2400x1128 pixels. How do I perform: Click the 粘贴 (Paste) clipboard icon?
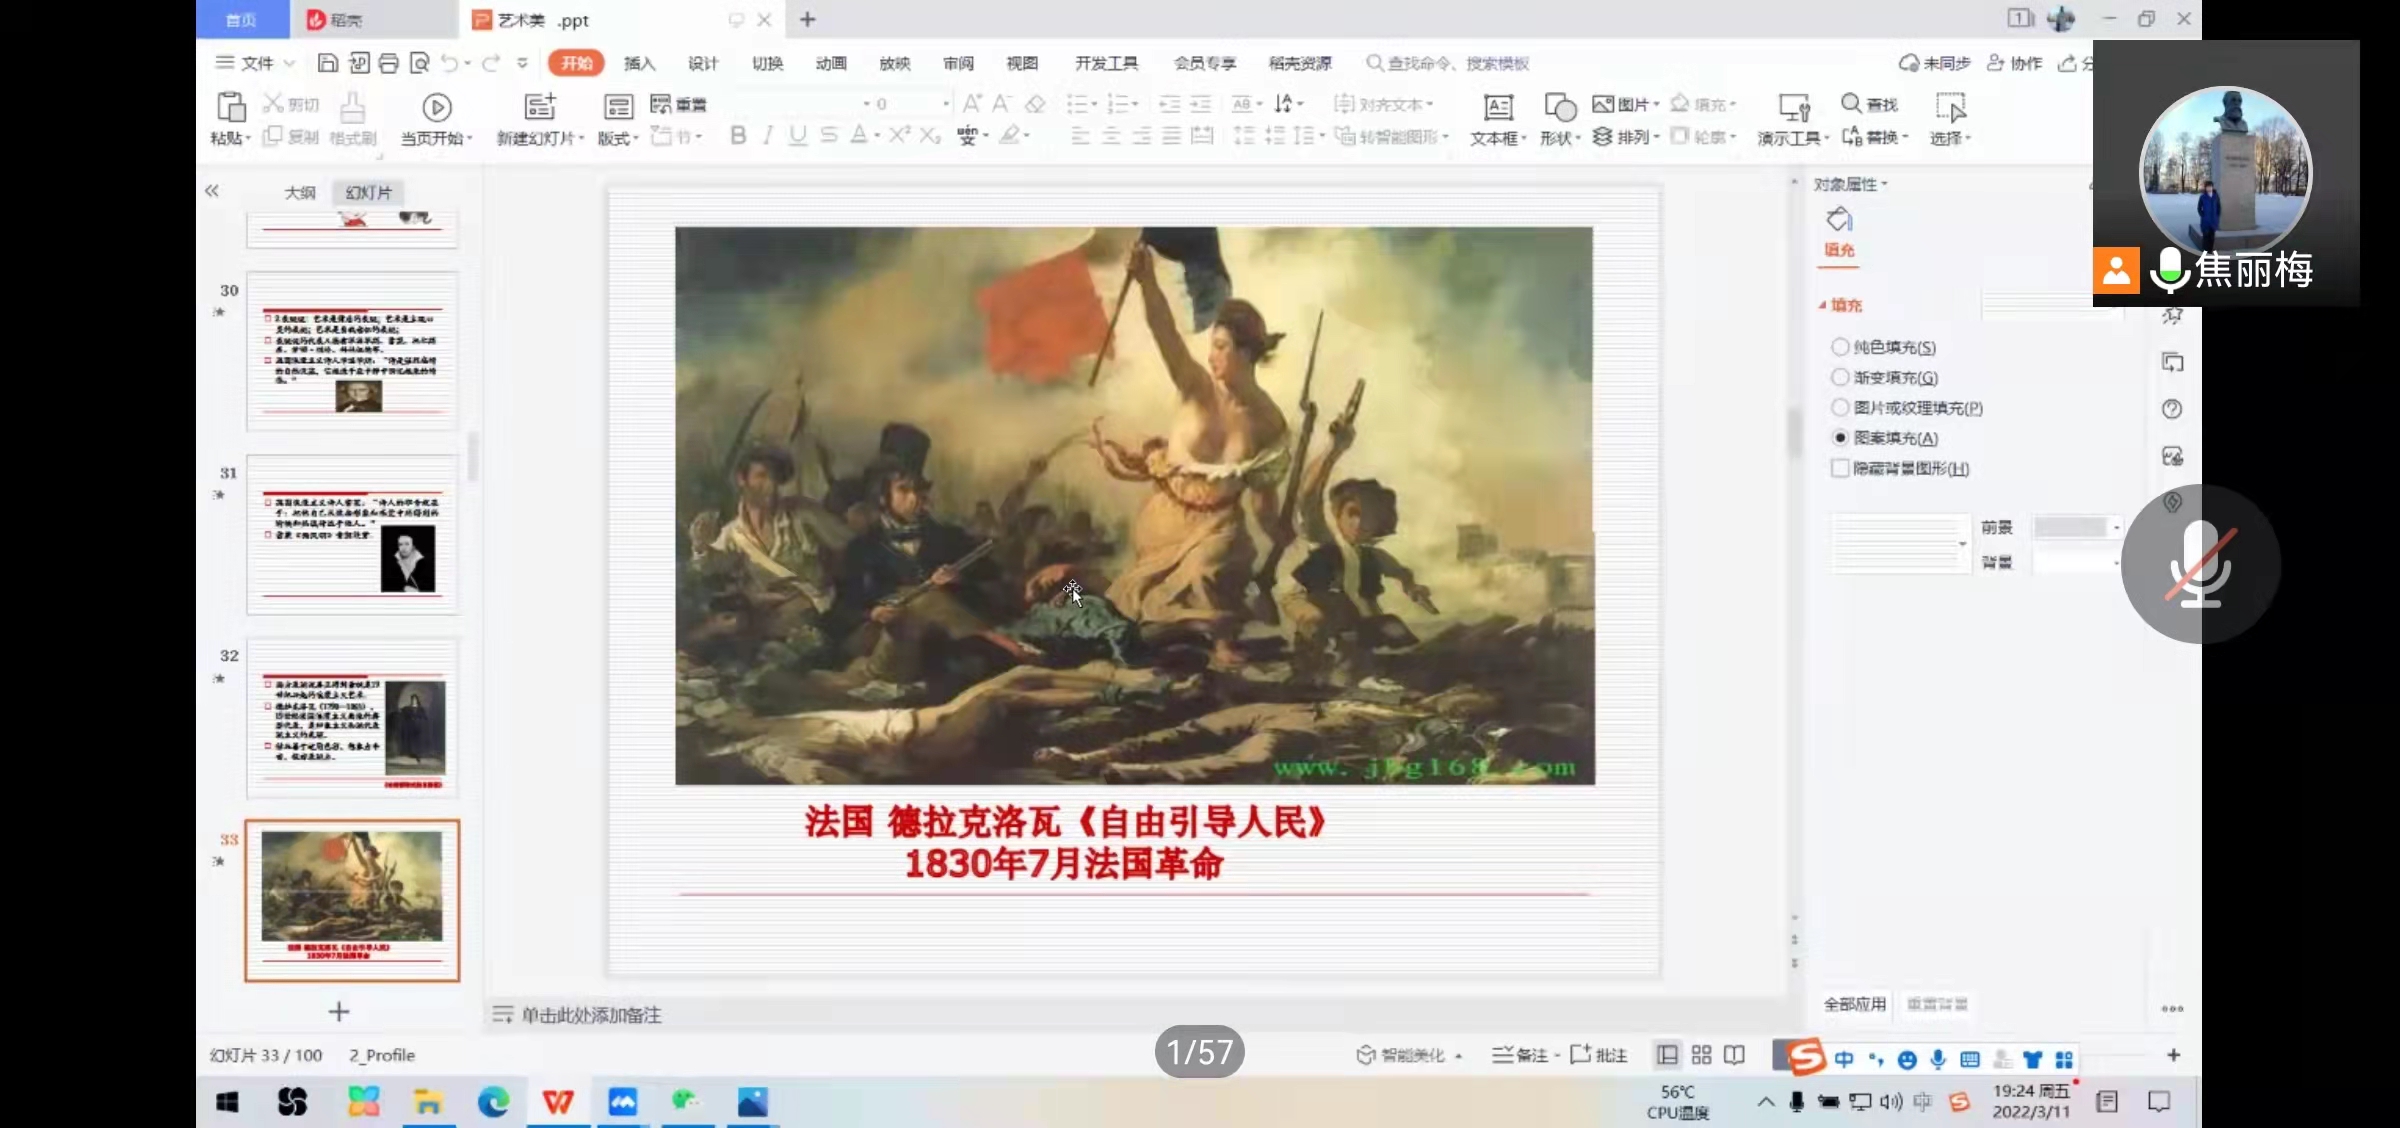[230, 107]
